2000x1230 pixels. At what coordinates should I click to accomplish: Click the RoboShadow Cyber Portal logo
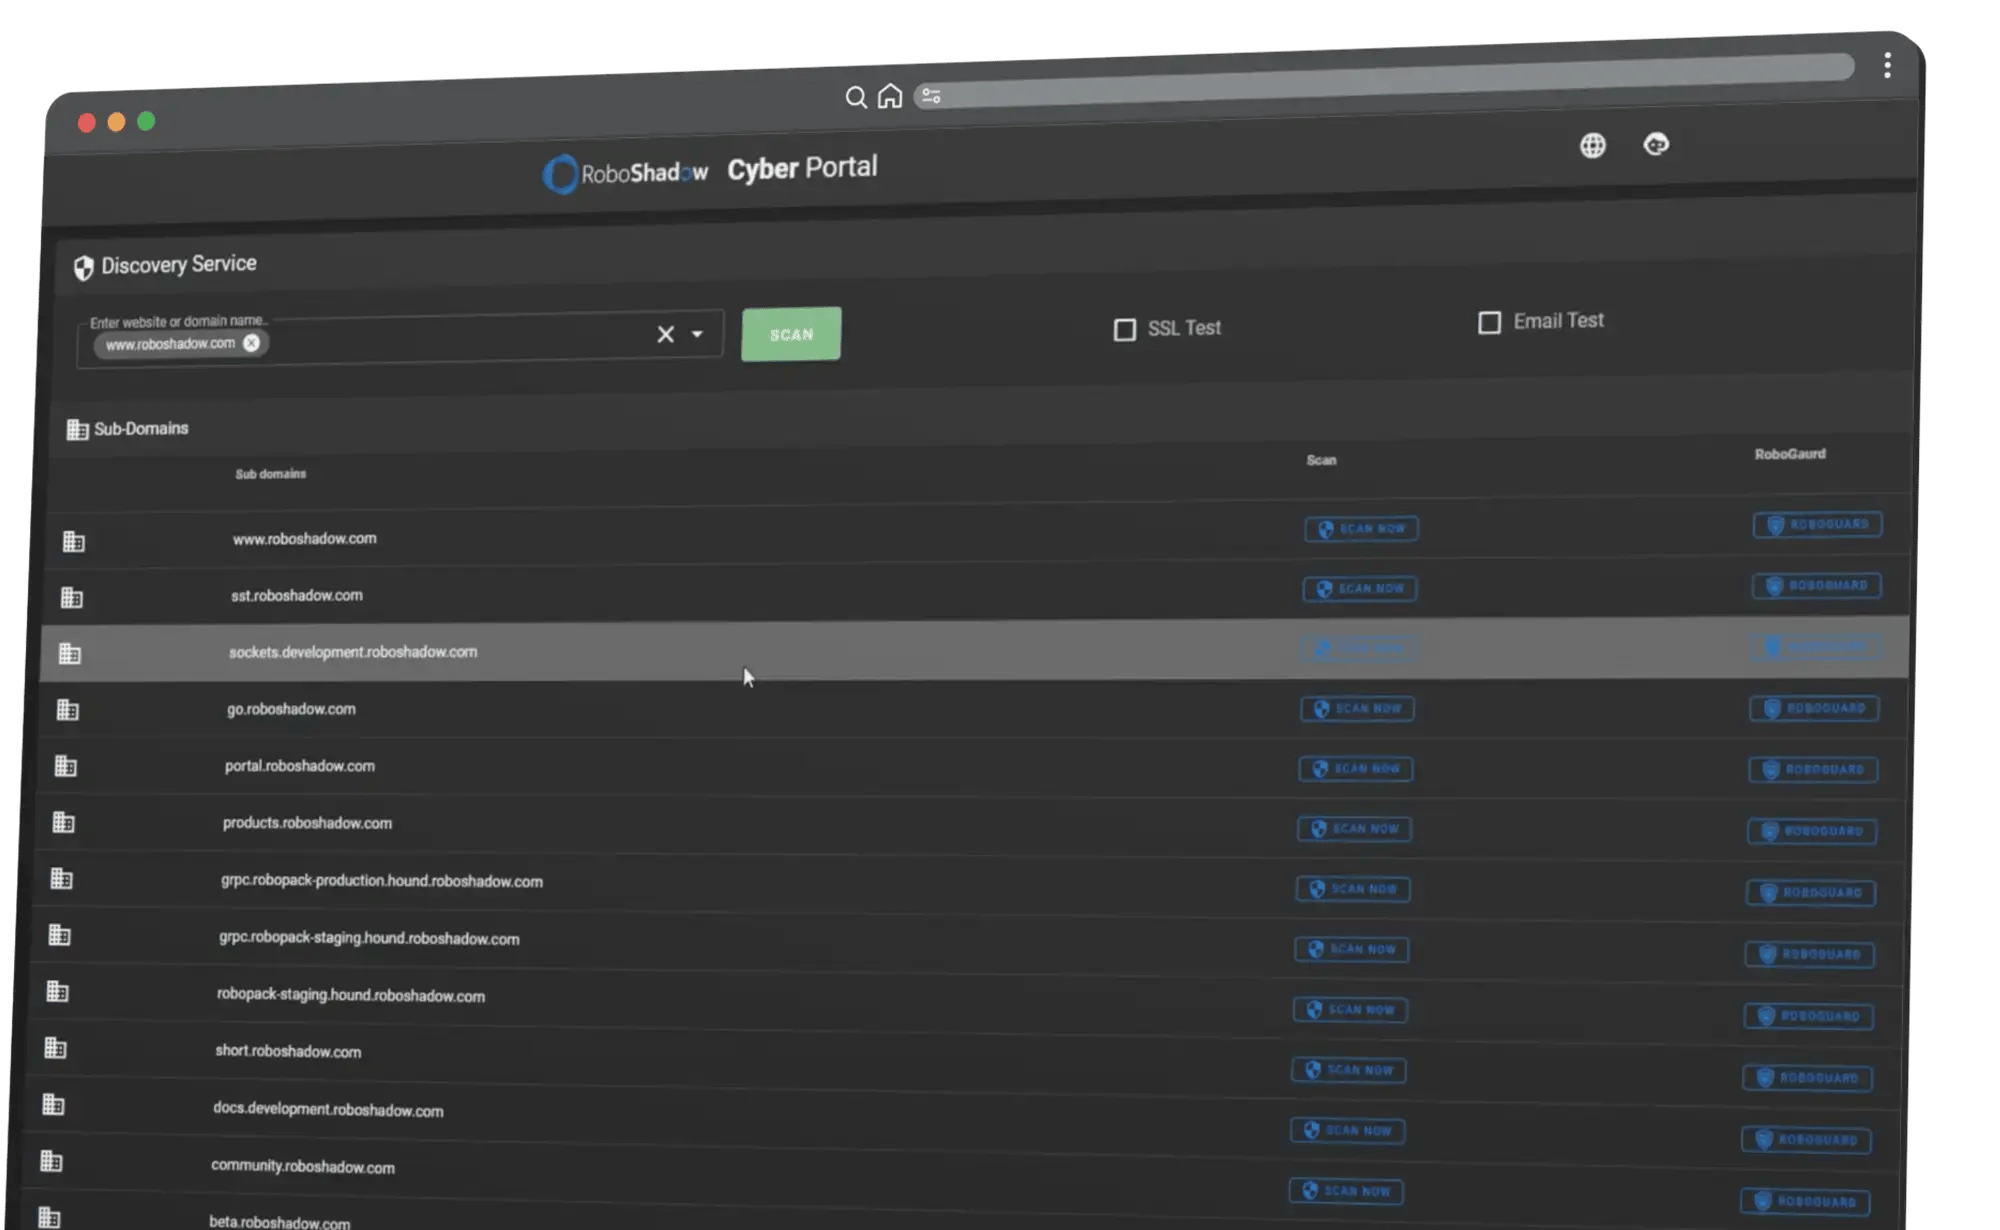[x=712, y=170]
